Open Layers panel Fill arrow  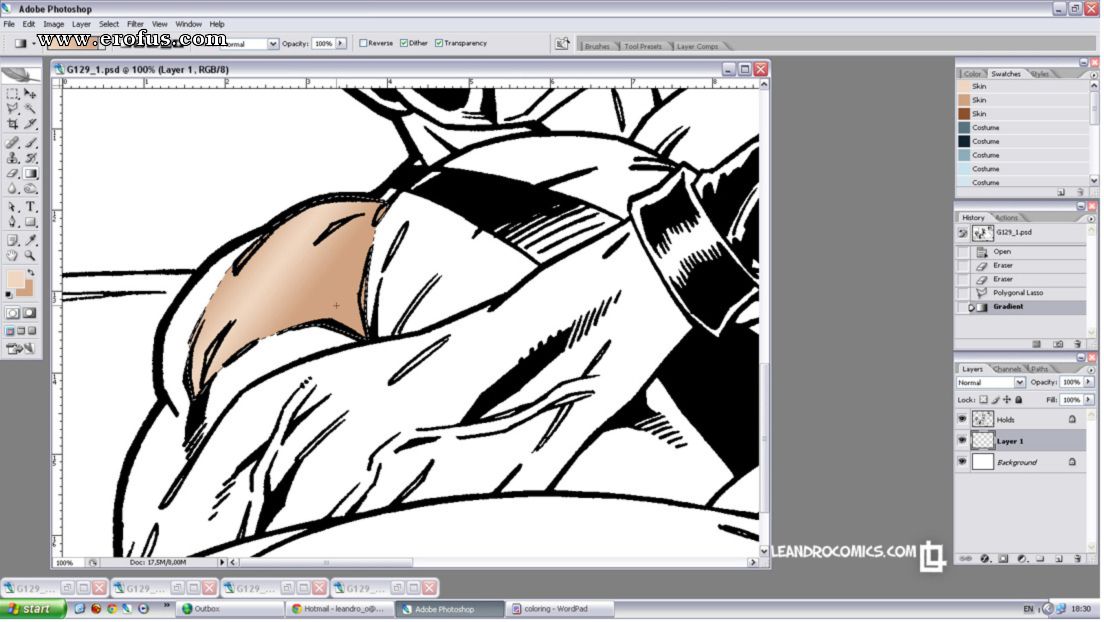pyautogui.click(x=1089, y=400)
